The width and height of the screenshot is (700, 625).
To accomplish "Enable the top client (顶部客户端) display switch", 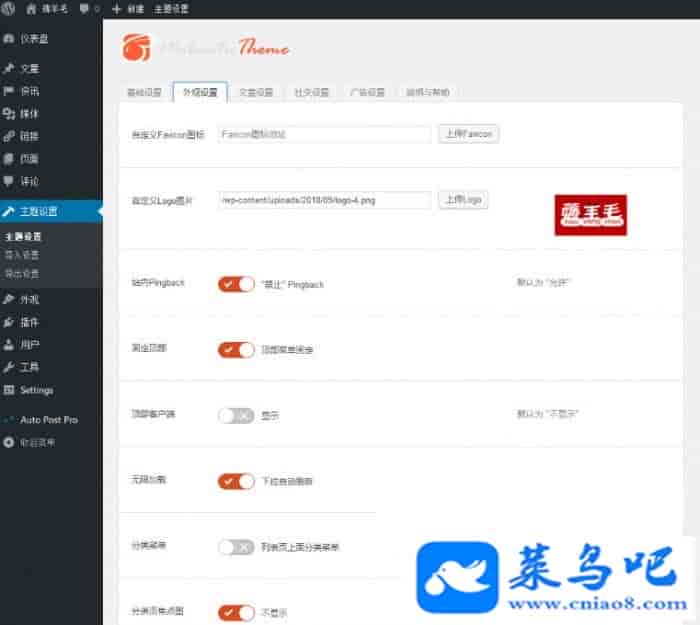I will pyautogui.click(x=236, y=415).
